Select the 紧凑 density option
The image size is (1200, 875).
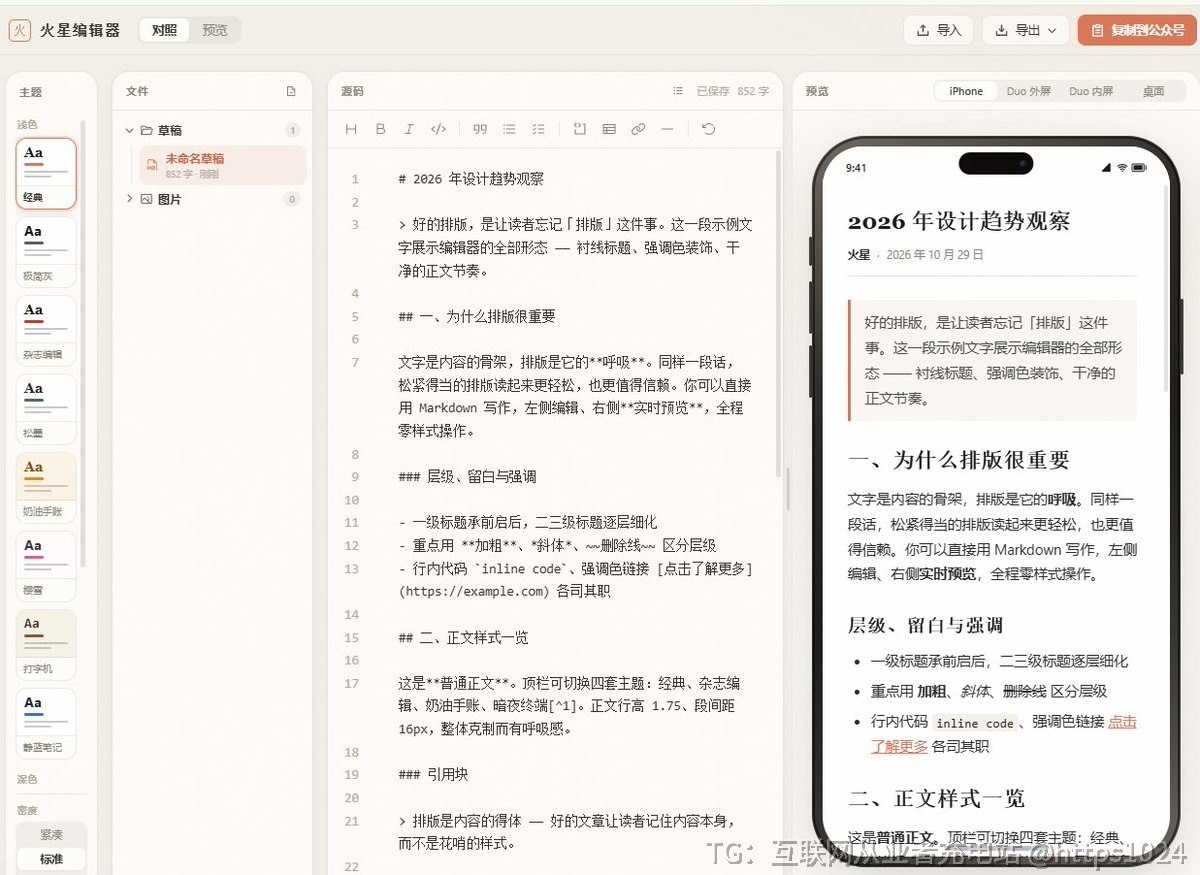pyautogui.click(x=51, y=834)
